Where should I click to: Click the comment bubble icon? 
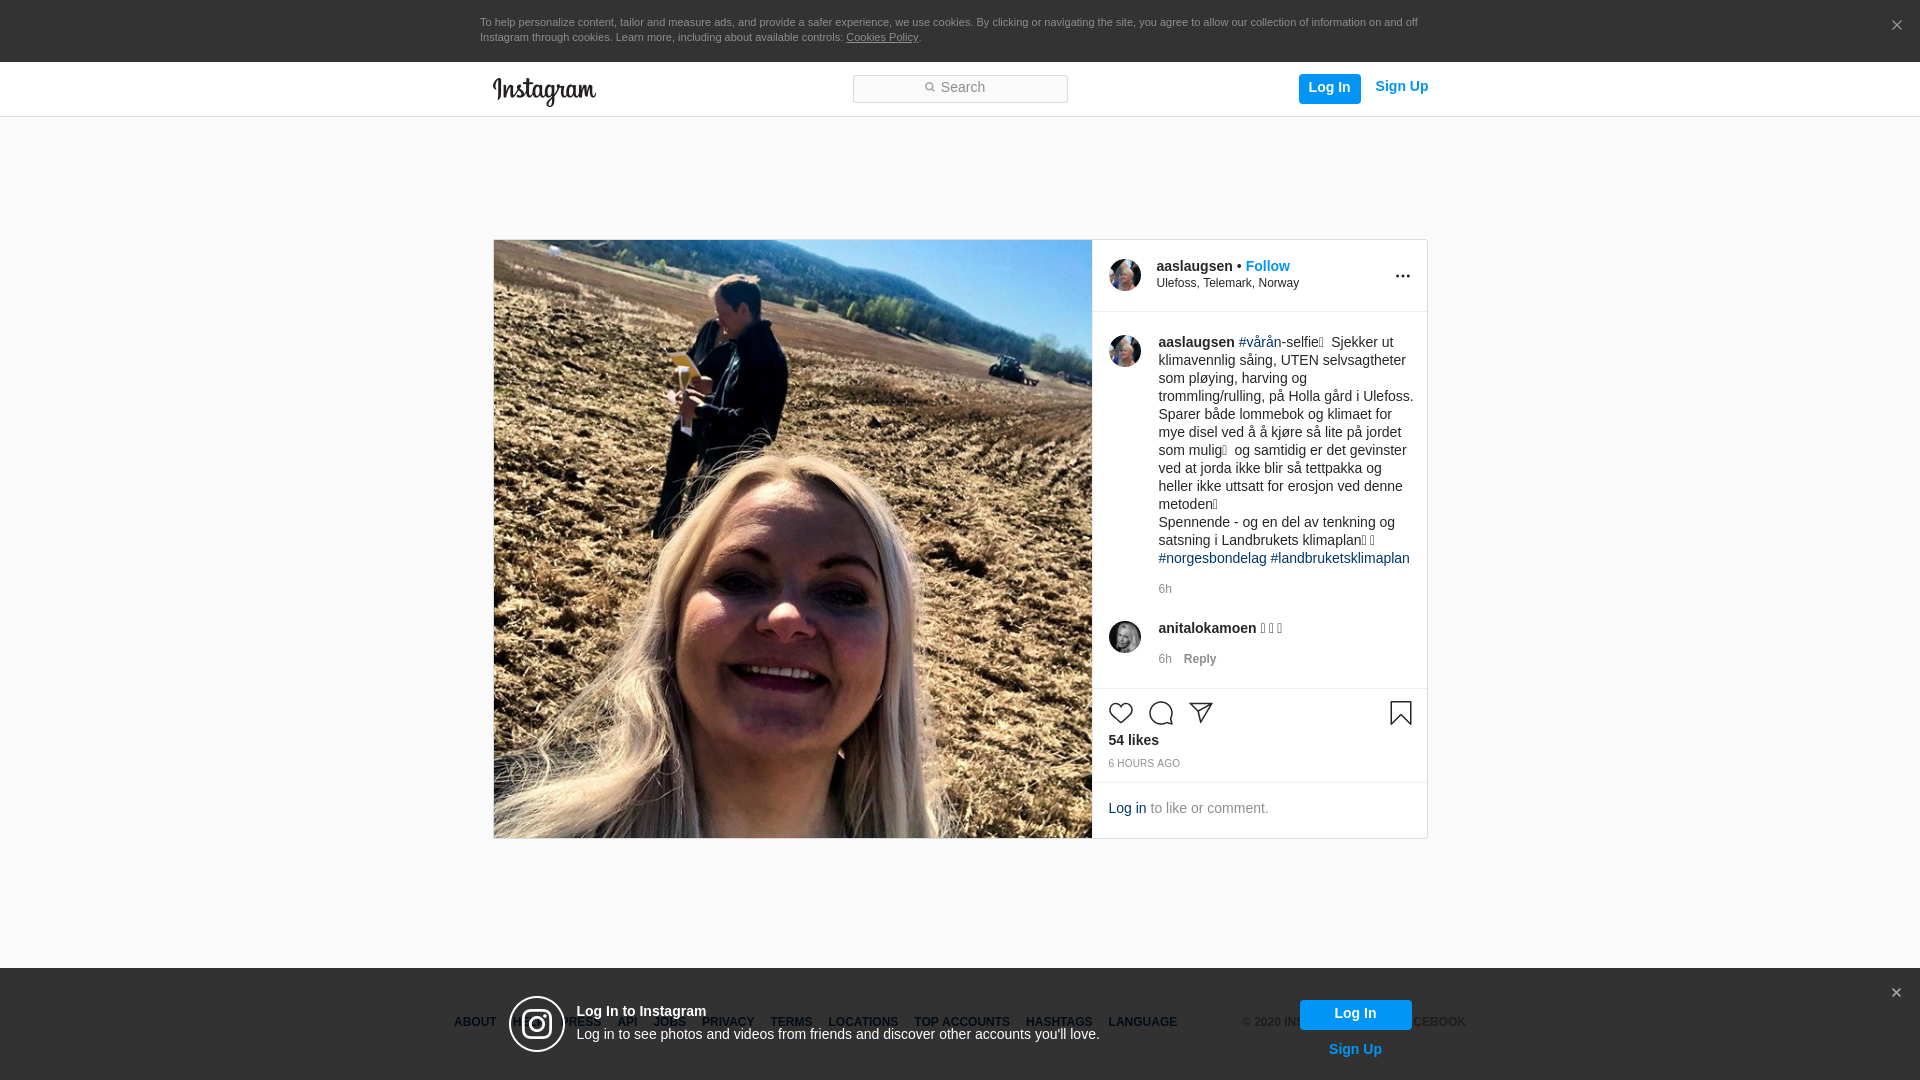pos(1160,713)
